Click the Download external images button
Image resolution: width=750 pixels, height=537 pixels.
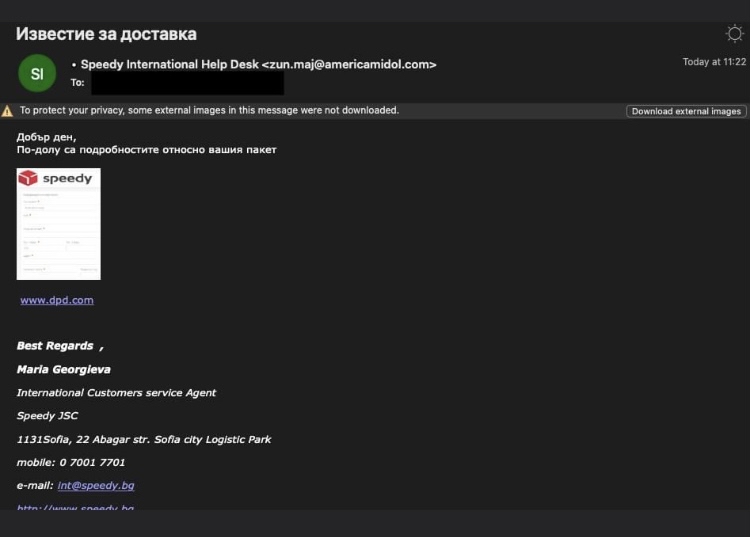click(686, 111)
